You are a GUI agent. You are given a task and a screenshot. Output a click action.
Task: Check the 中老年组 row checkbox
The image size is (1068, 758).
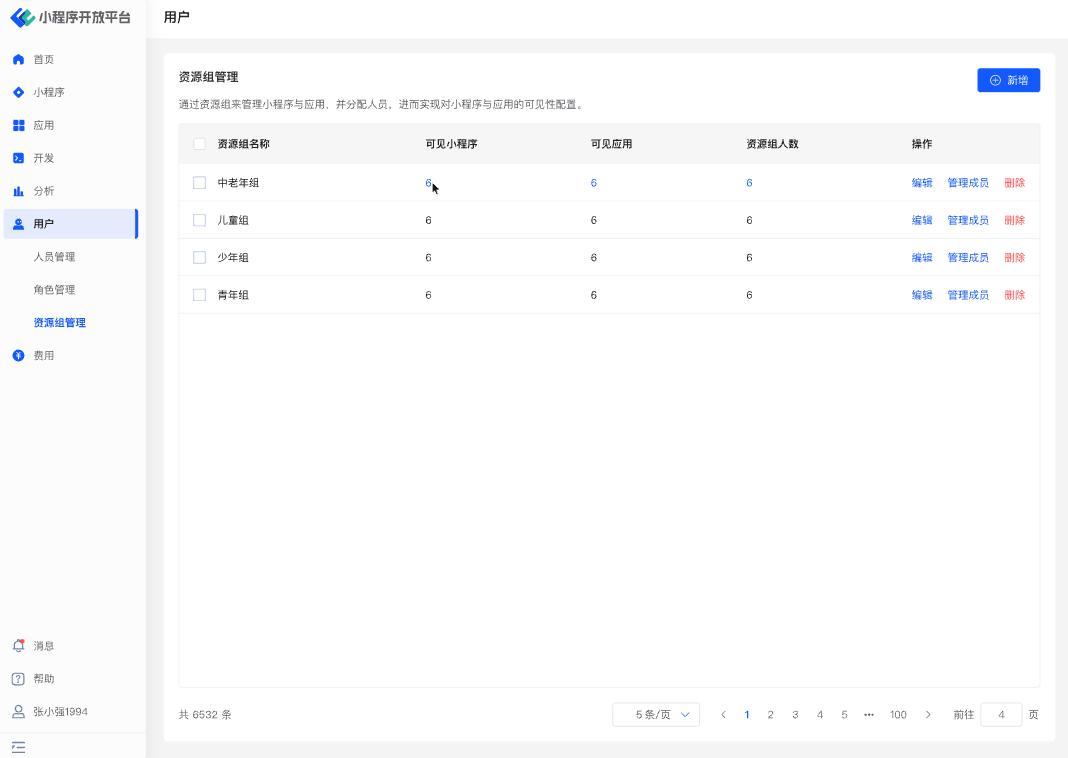(199, 183)
